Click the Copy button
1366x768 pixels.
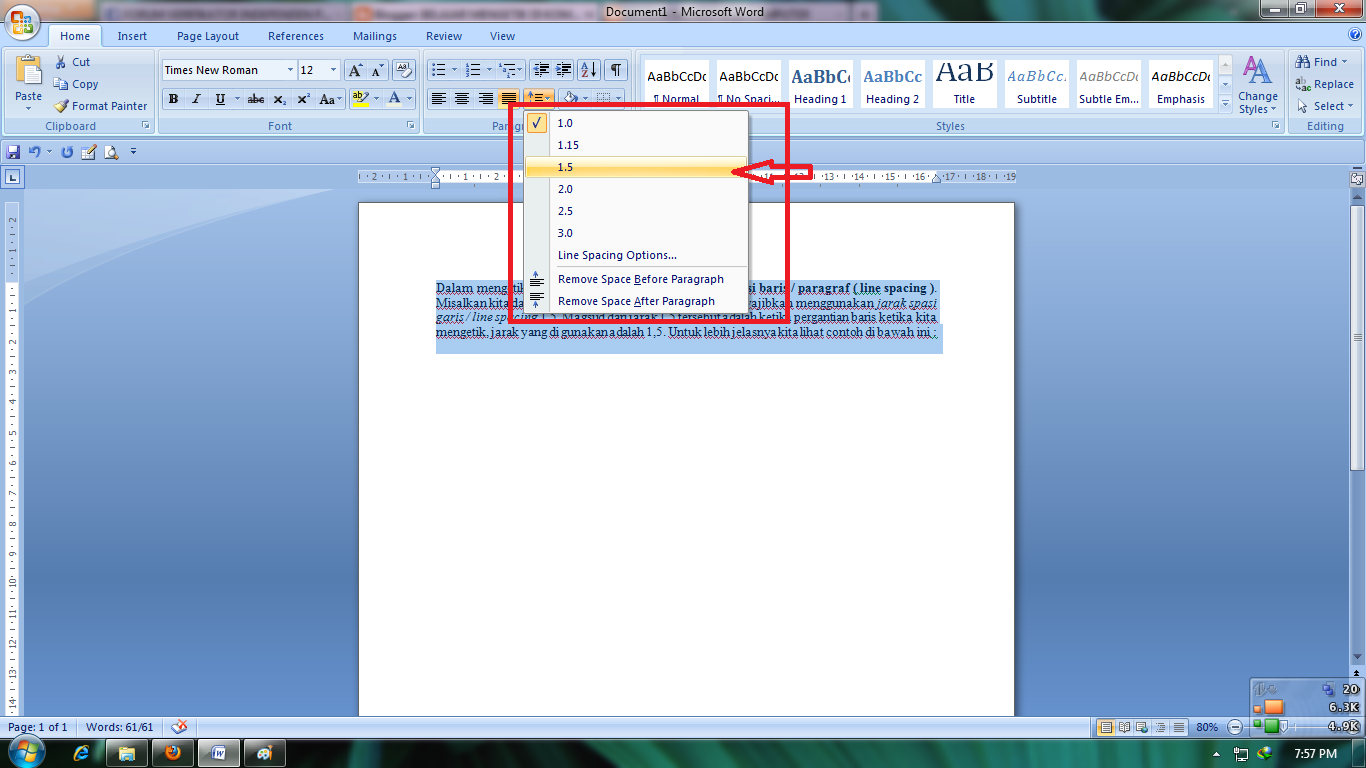(76, 84)
